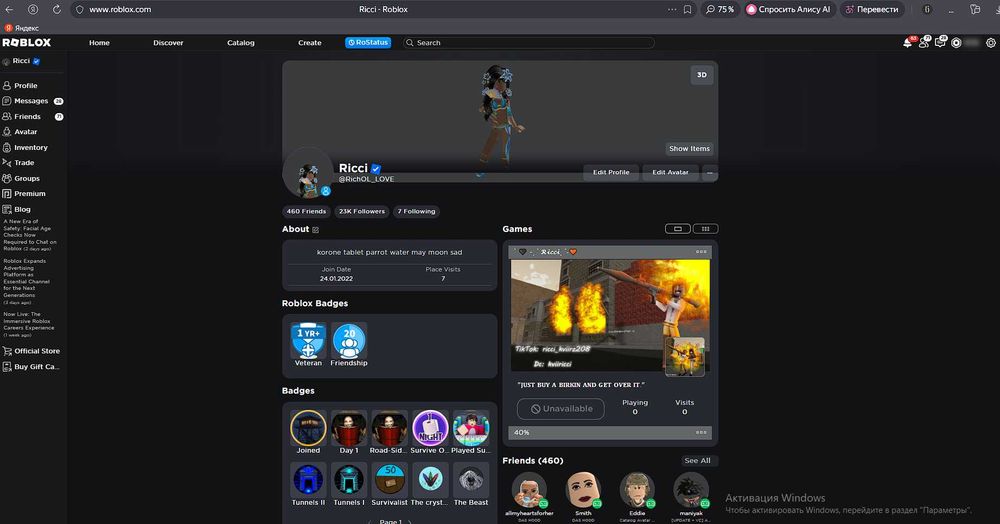1000x524 pixels.
Task: Click the browser reload button
Action: [57, 10]
